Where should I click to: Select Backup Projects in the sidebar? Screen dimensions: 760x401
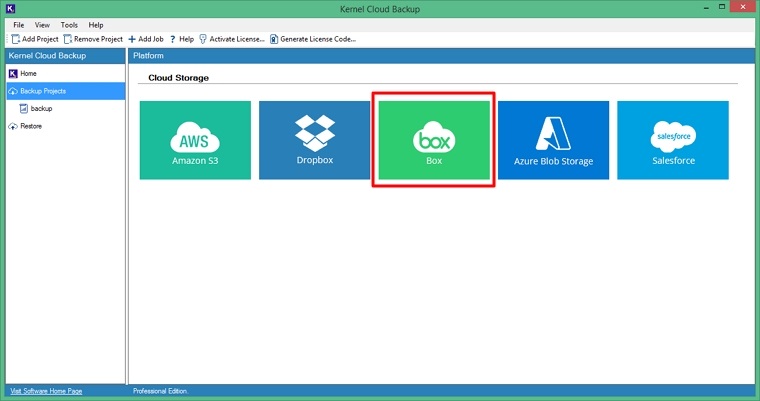click(x=65, y=91)
